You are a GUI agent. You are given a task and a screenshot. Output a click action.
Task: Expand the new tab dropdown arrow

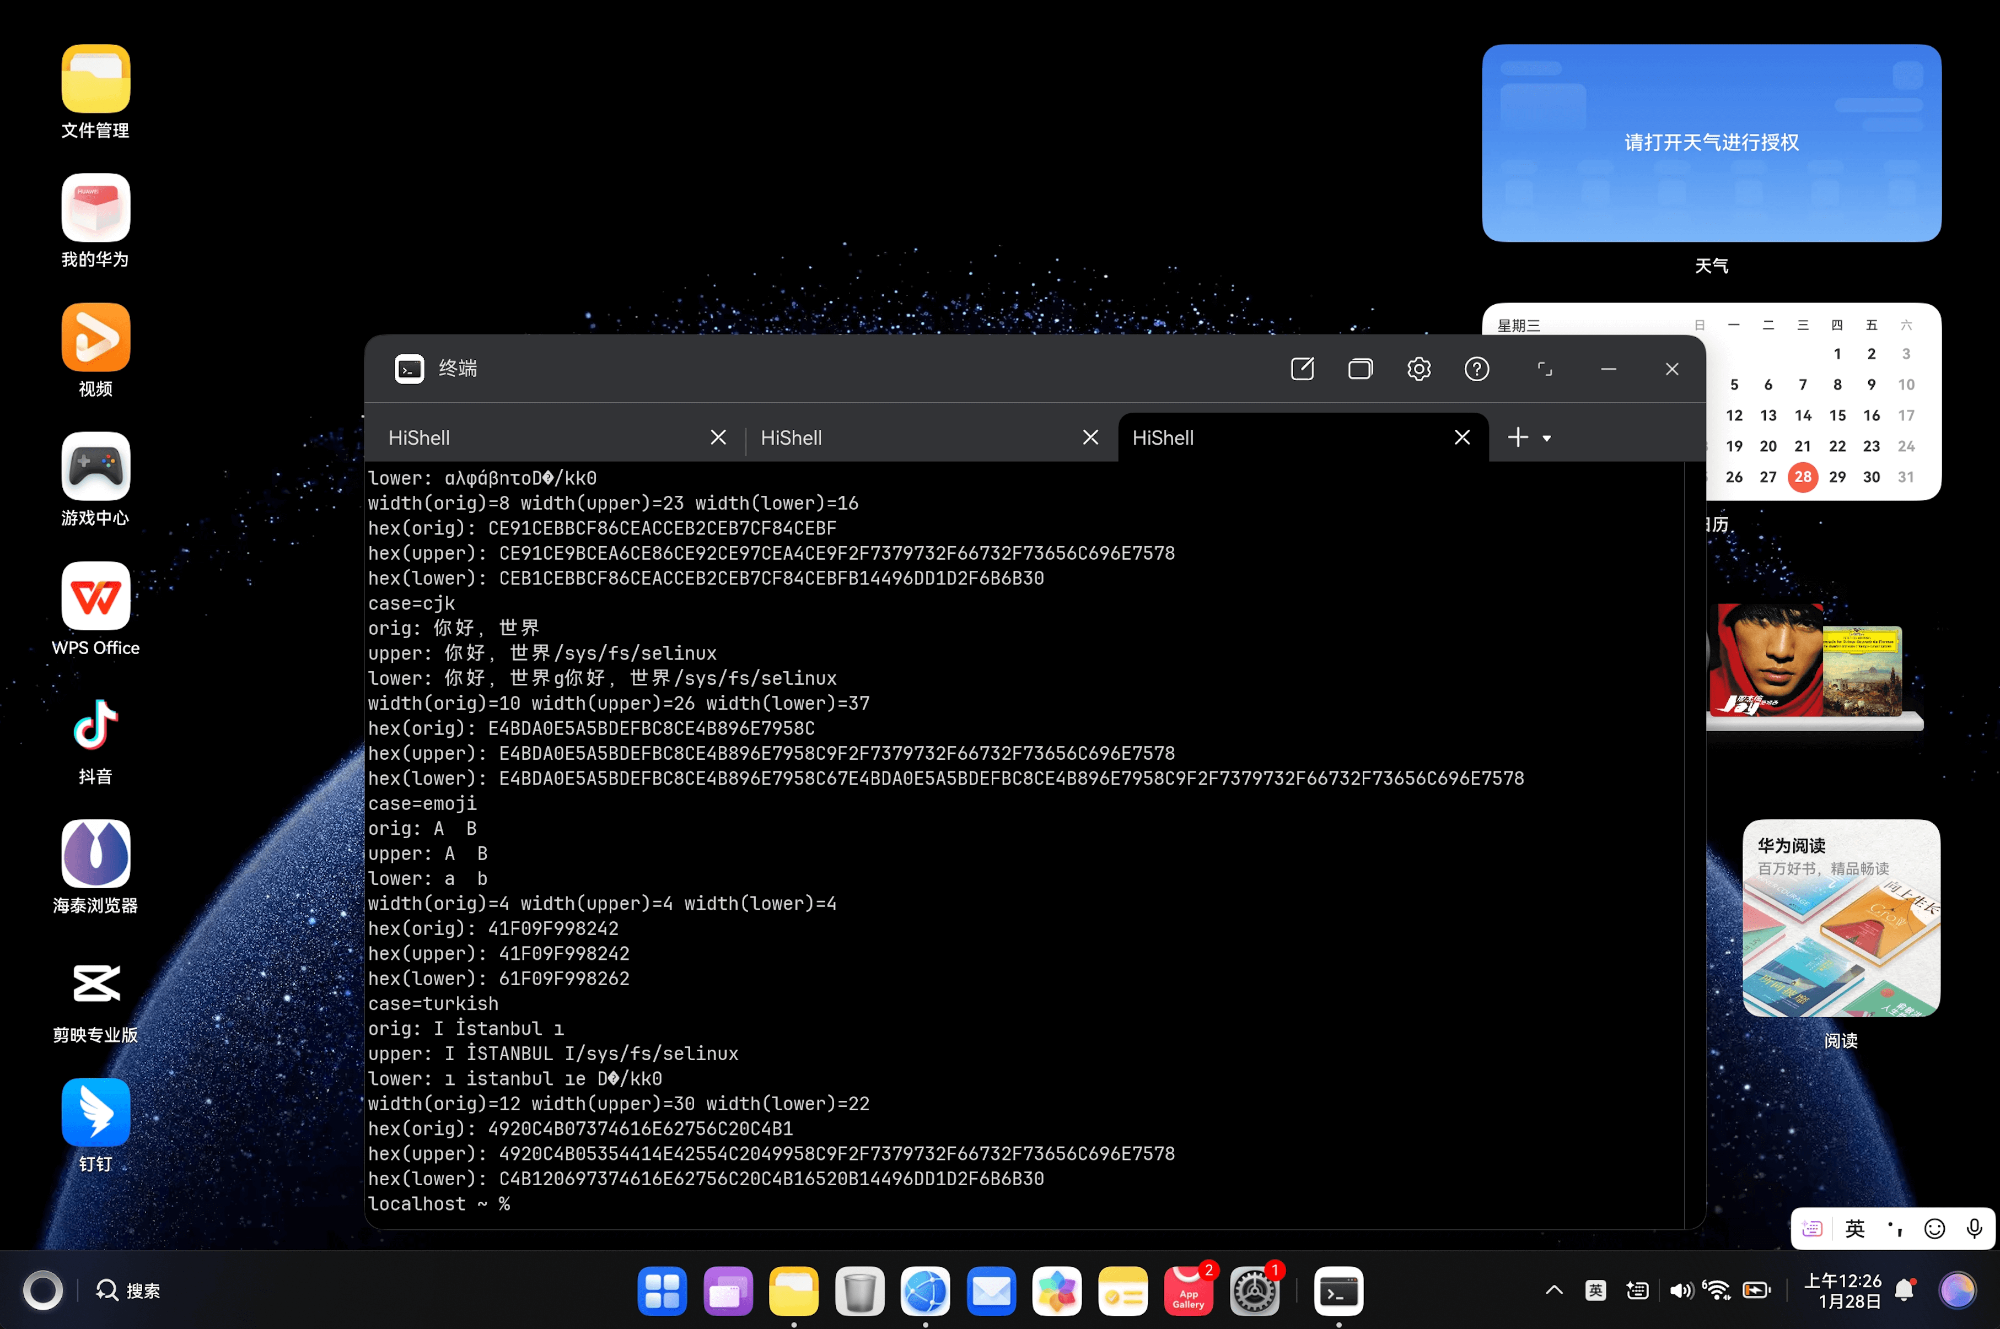[x=1547, y=438]
